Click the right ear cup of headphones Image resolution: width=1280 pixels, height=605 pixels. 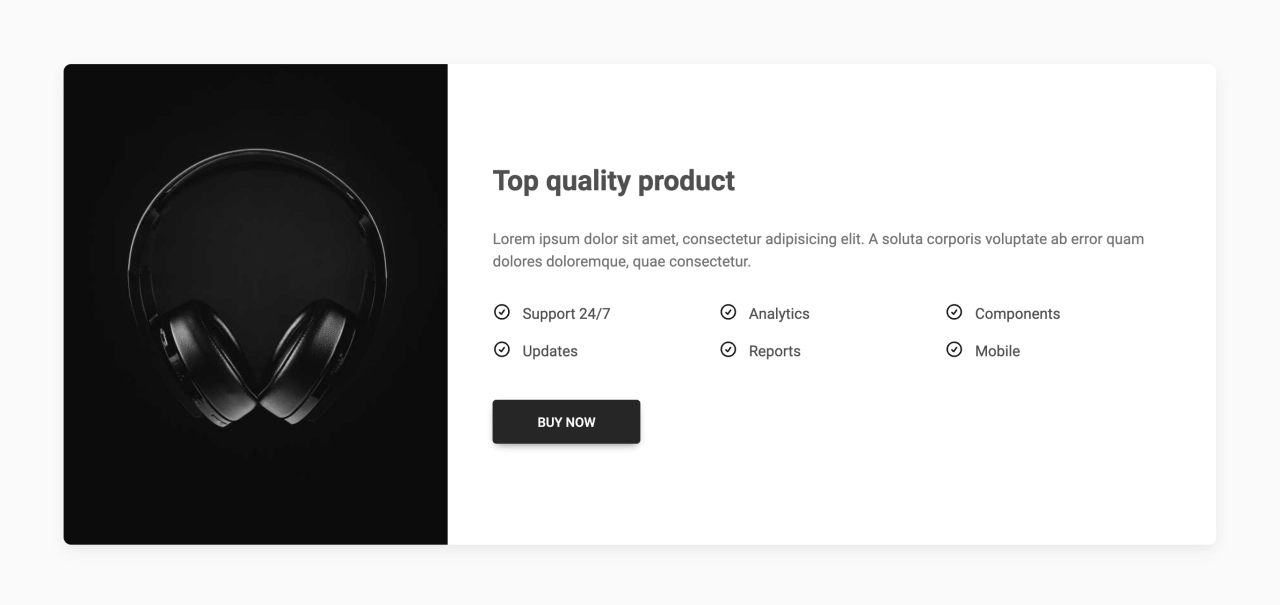point(309,363)
